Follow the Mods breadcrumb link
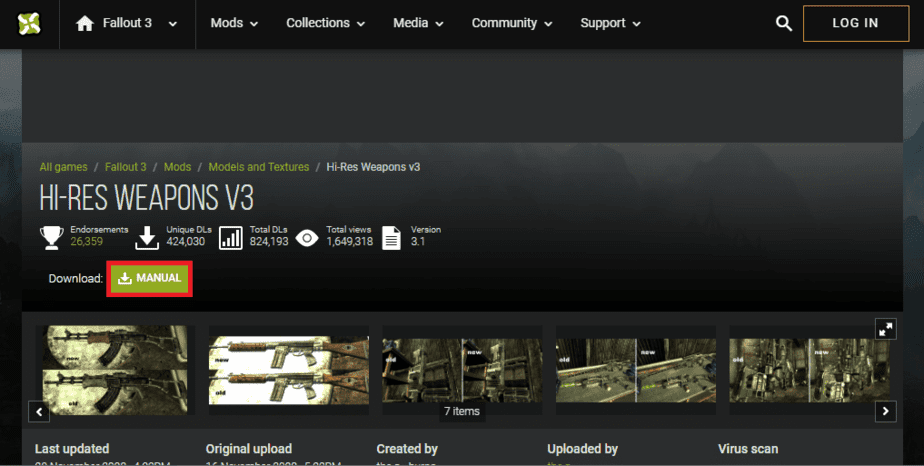This screenshot has height=466, width=924. pyautogui.click(x=177, y=167)
